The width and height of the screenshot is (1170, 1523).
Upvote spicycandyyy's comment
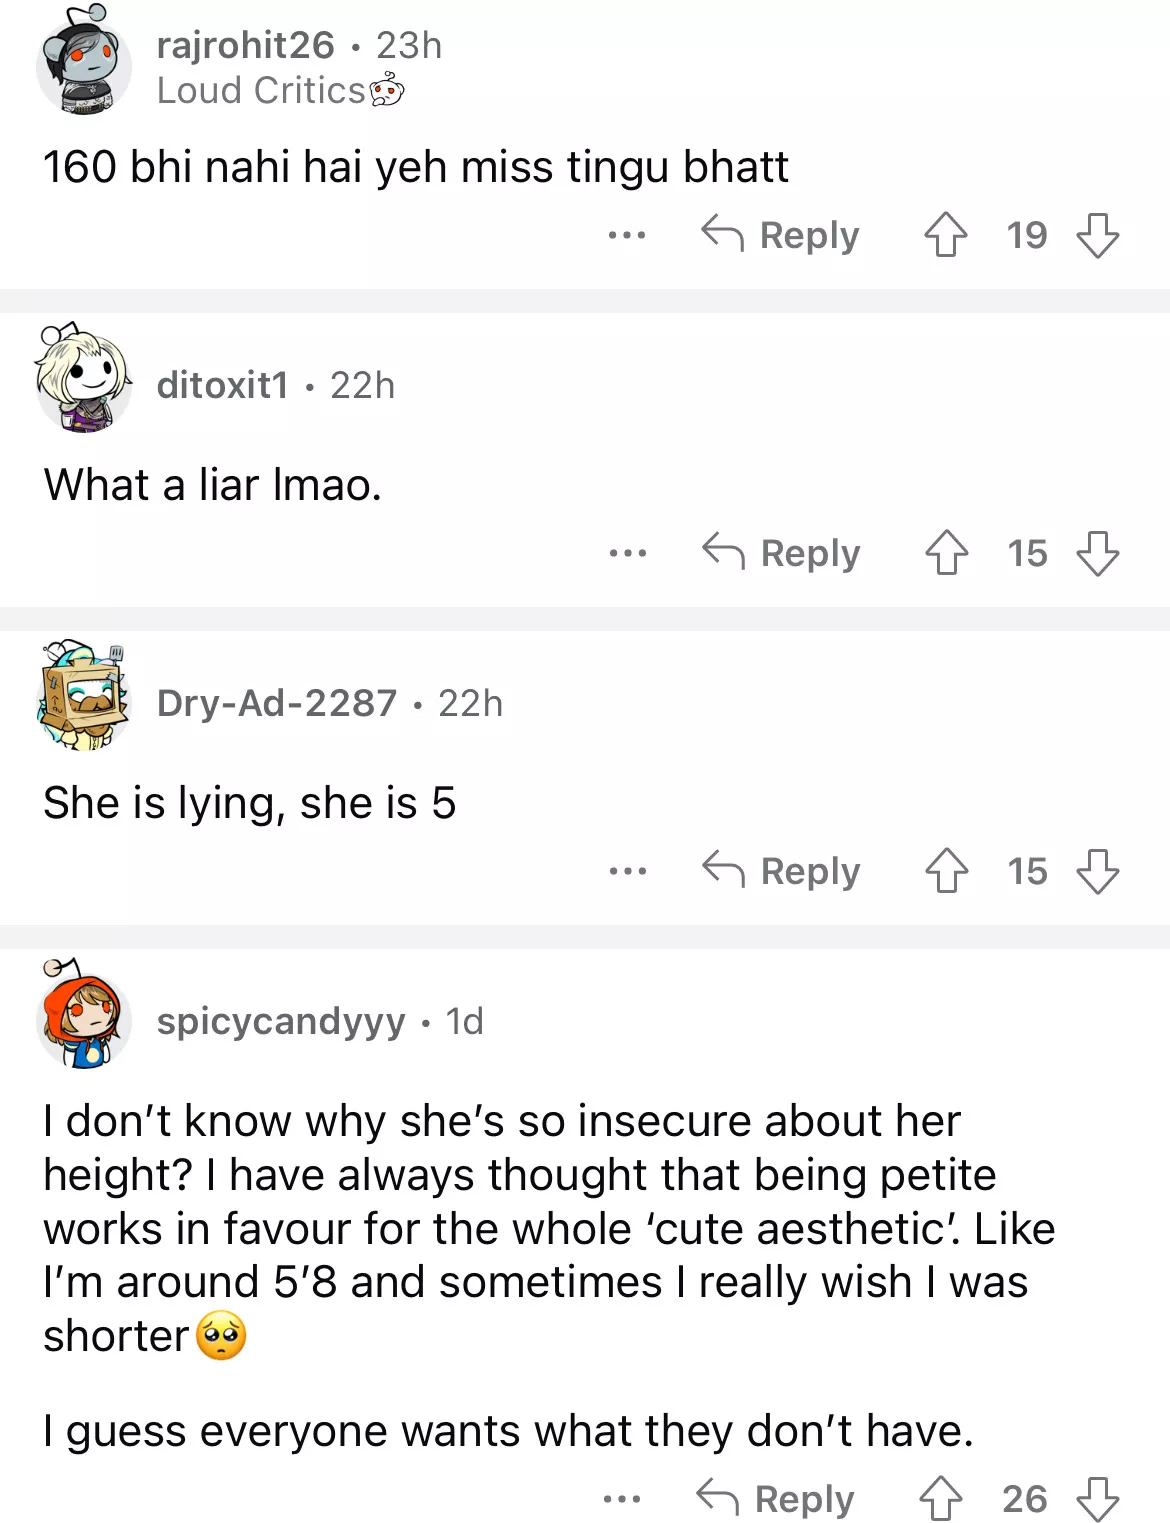point(940,1499)
